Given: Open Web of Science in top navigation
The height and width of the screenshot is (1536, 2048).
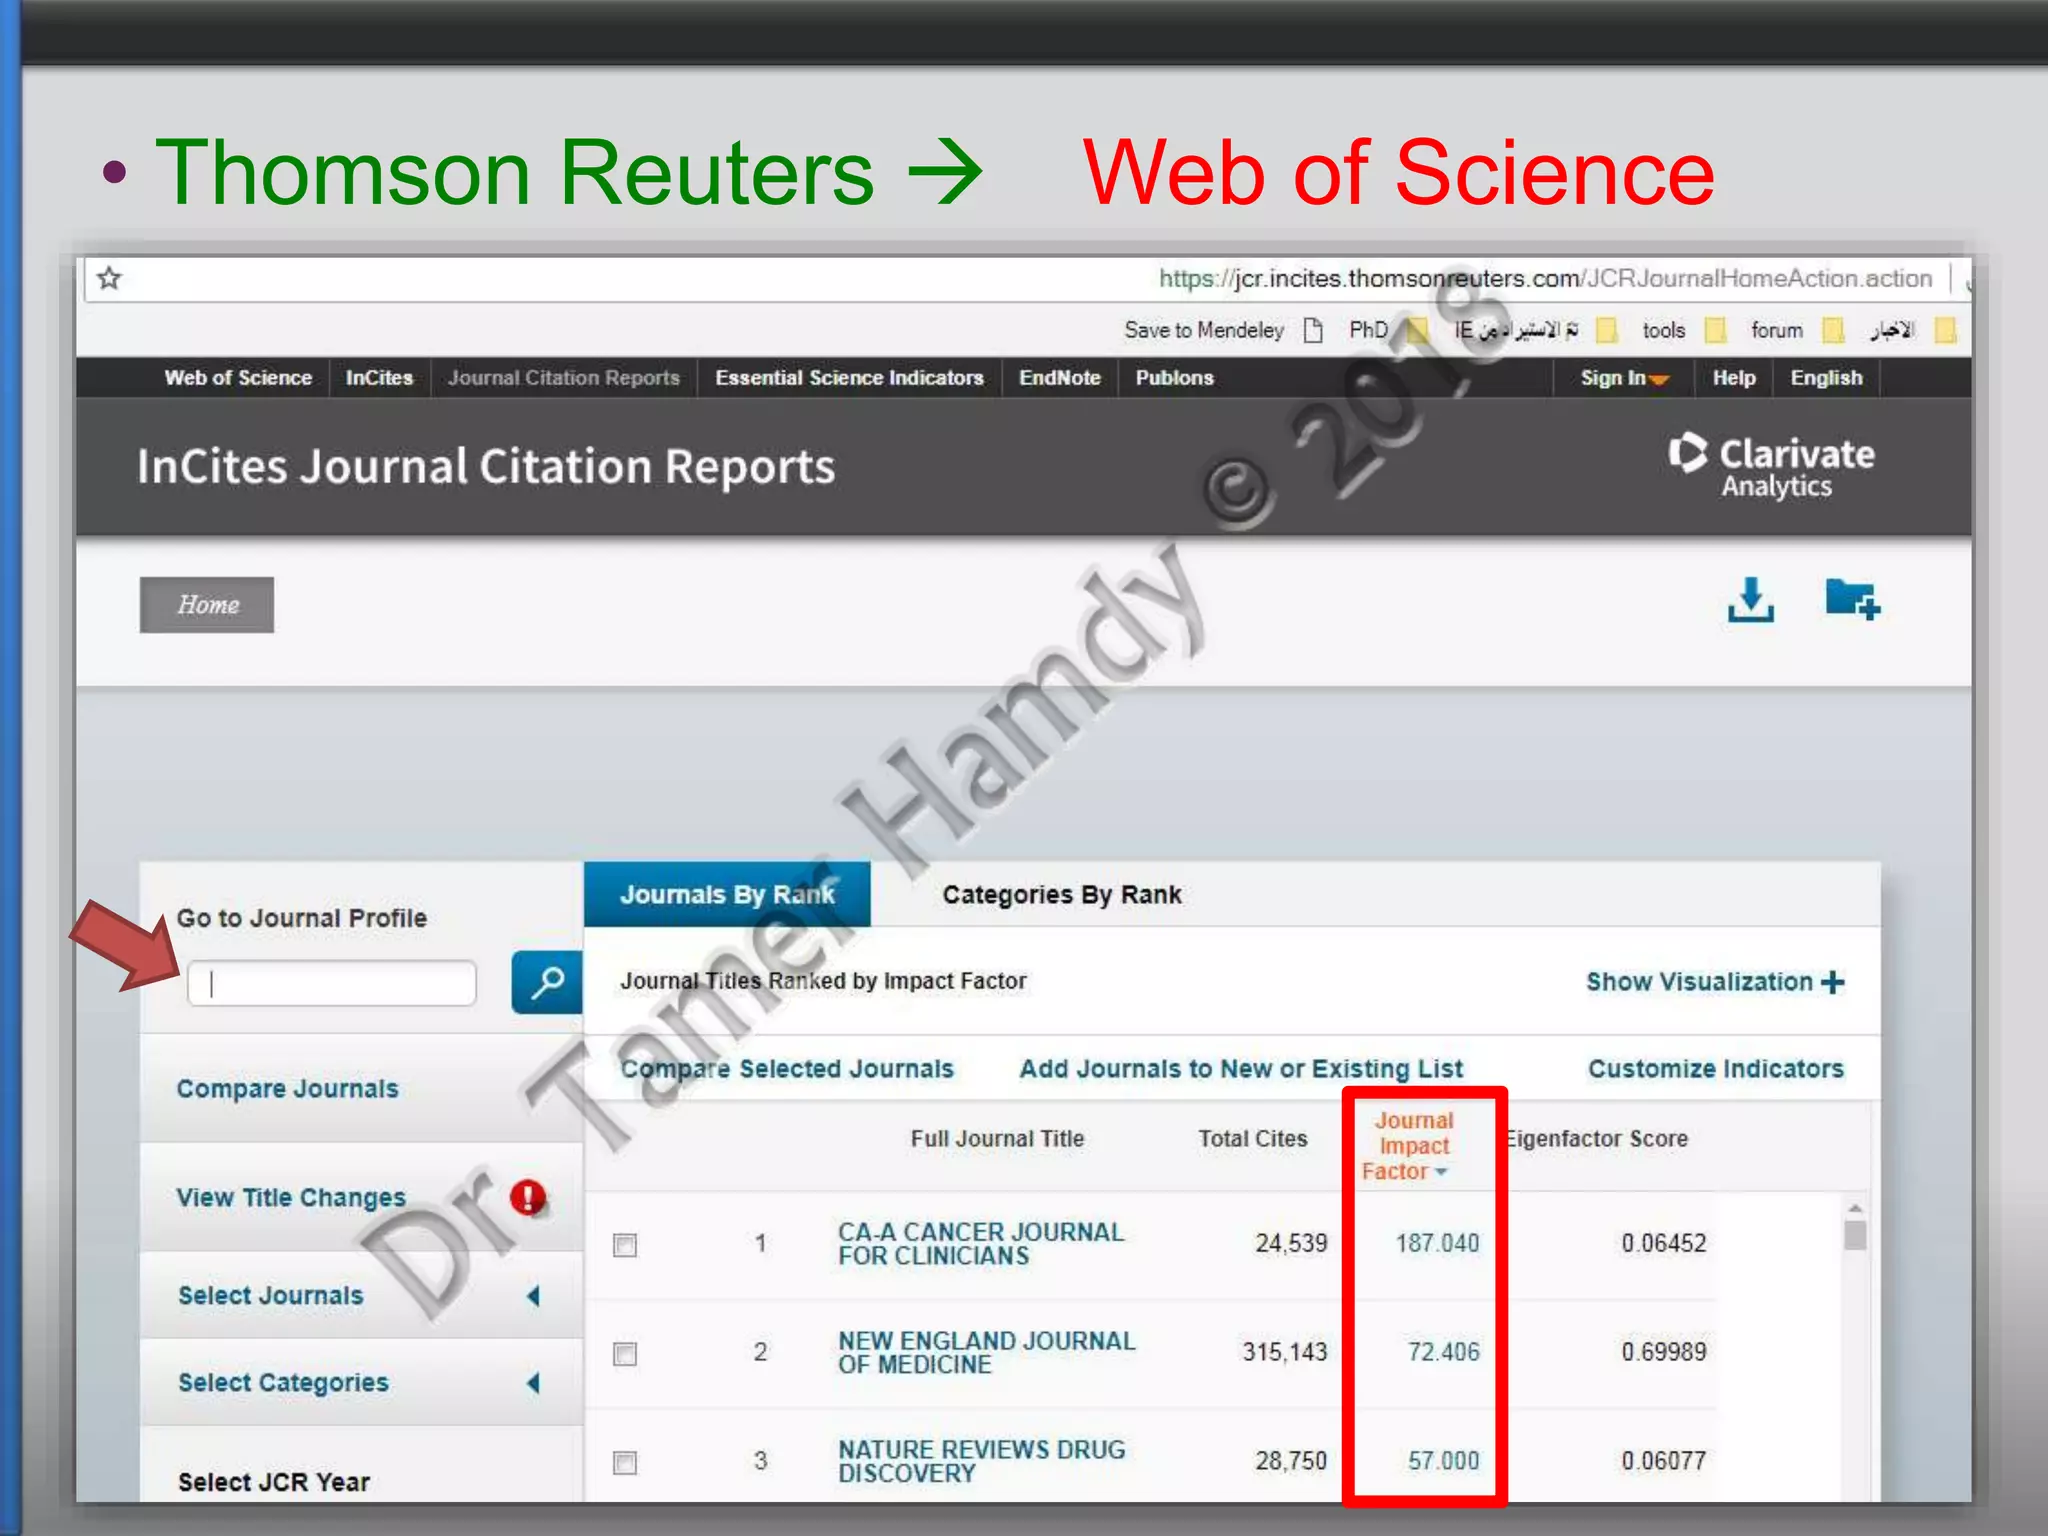Looking at the screenshot, I should tap(238, 378).
